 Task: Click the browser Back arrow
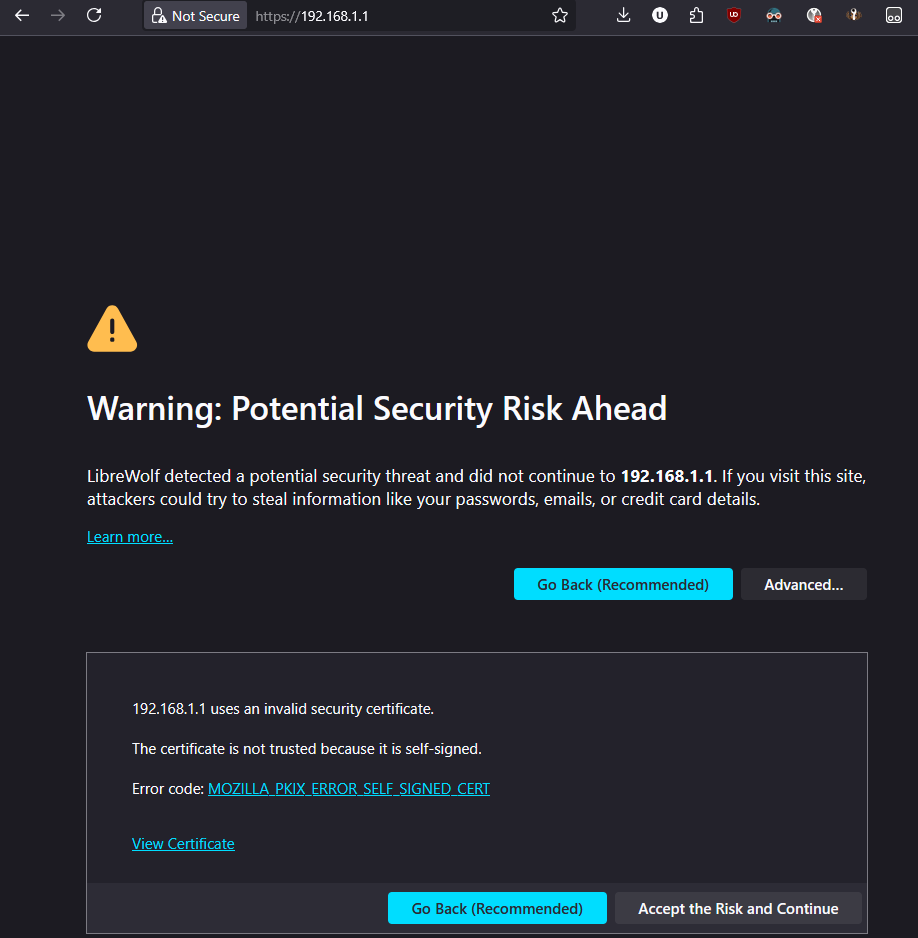22,15
